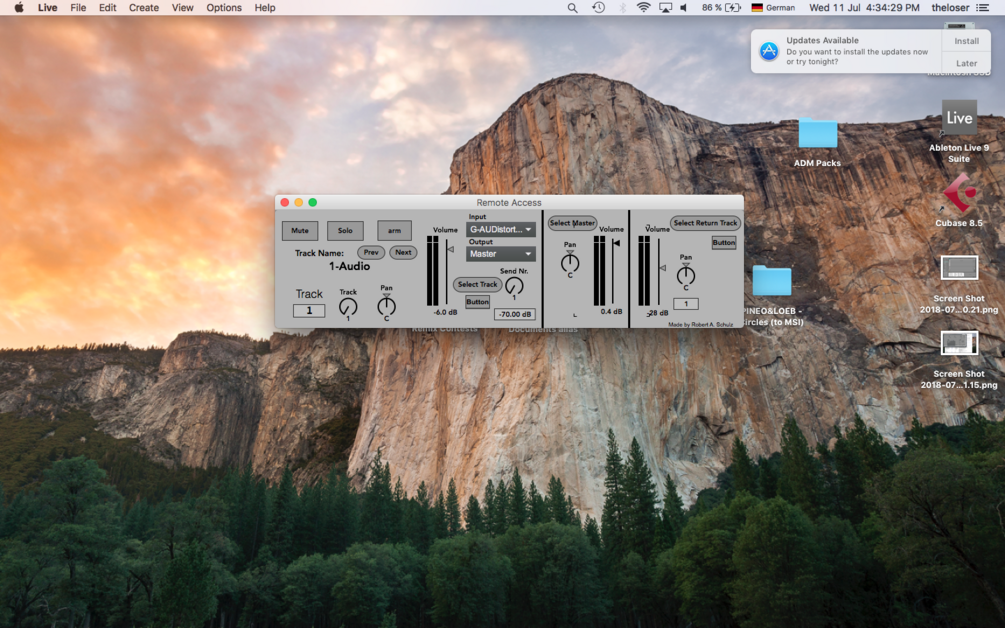This screenshot has height=628, width=1005.
Task: Toggle the arm button for the track
Action: click(394, 231)
